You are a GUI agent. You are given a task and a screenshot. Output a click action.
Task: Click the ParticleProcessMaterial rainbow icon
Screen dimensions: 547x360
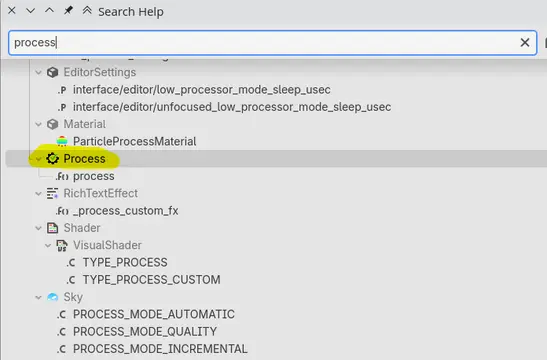coord(62,141)
